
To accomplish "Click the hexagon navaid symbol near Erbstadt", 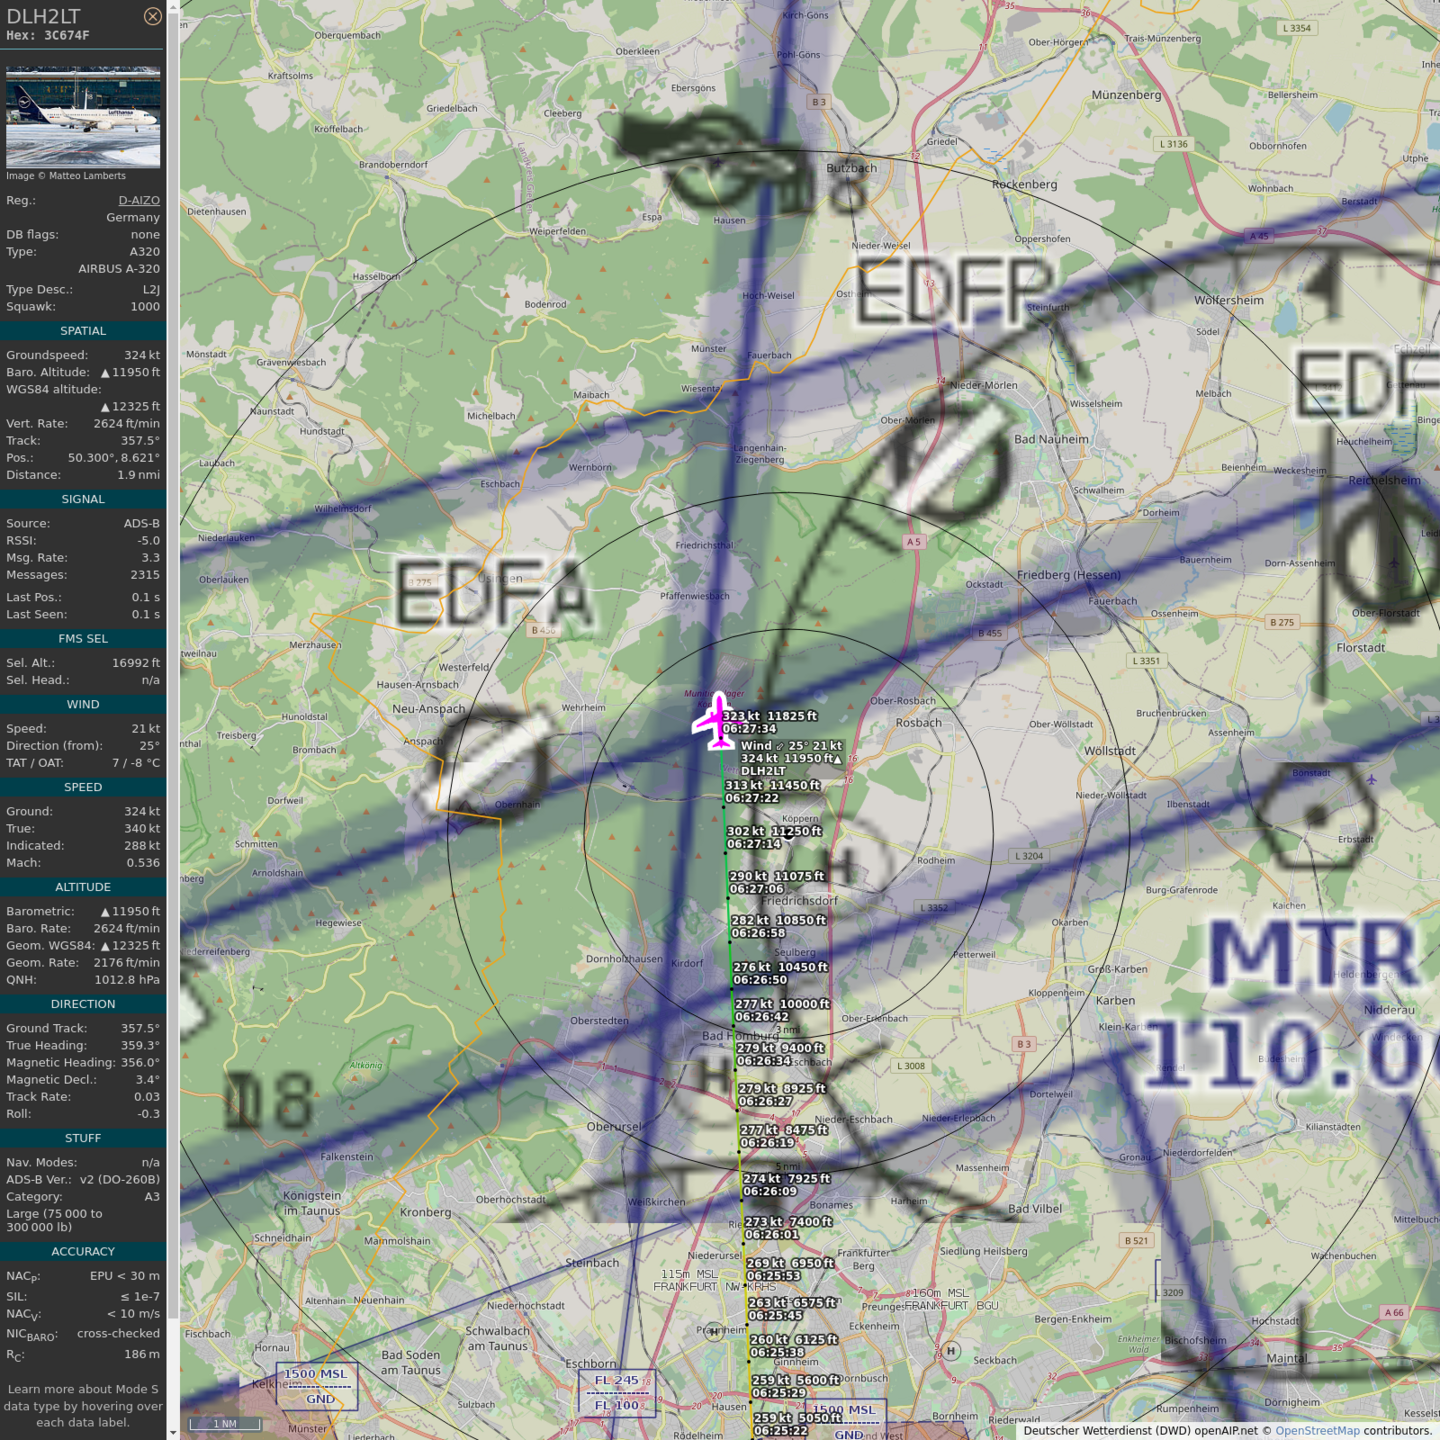I will click(1315, 816).
